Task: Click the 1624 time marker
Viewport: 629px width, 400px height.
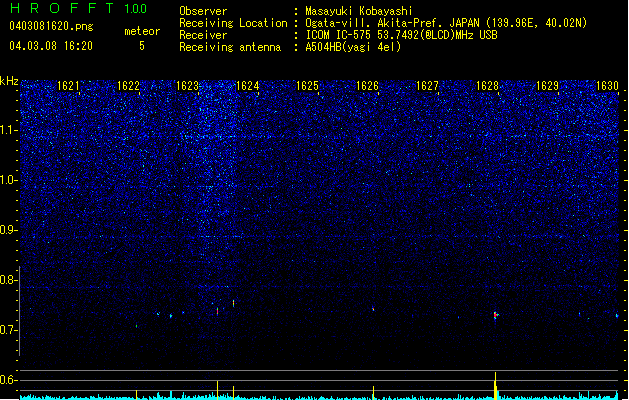Action: 248,86
